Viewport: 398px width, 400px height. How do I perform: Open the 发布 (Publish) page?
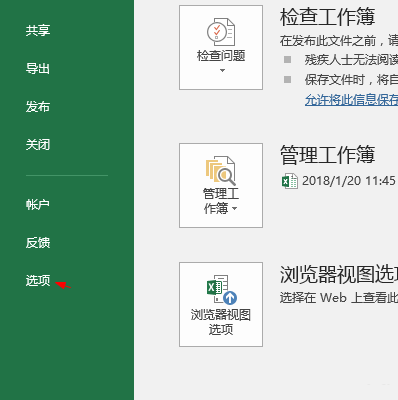[38, 107]
